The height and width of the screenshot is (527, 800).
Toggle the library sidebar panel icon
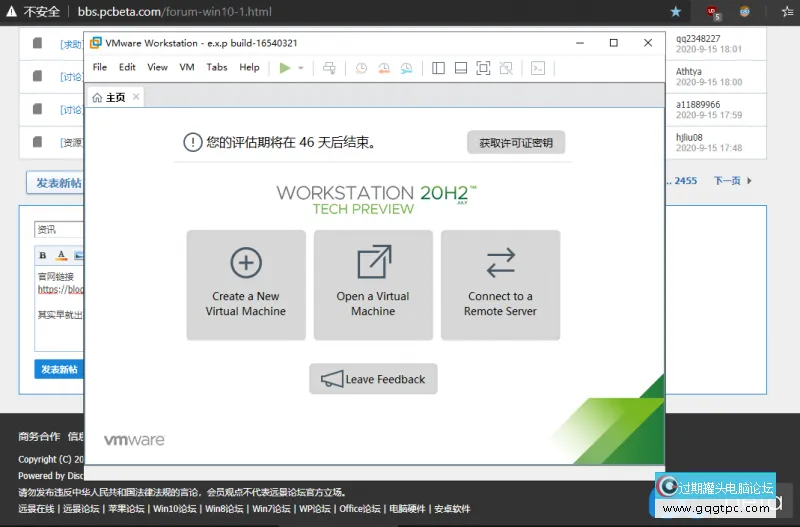pos(438,68)
